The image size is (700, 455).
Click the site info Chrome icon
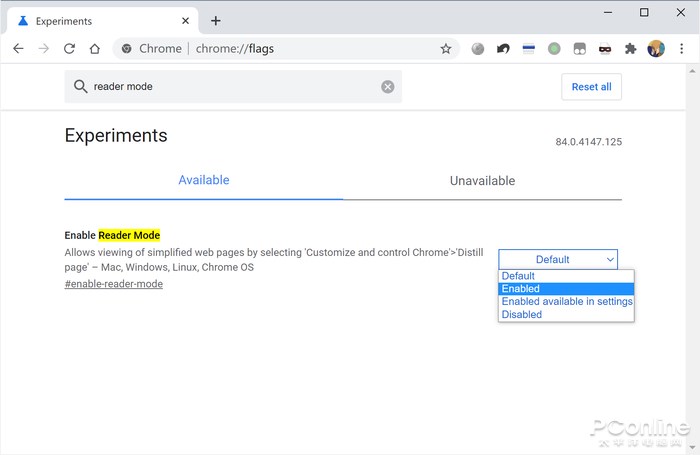tap(126, 49)
